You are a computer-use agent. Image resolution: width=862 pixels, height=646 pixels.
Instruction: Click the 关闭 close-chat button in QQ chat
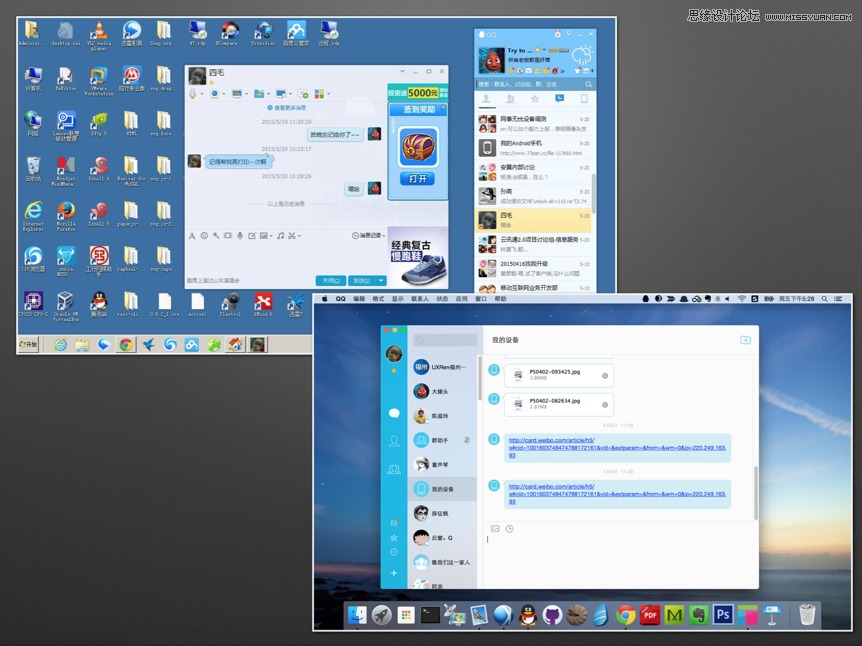pyautogui.click(x=331, y=280)
